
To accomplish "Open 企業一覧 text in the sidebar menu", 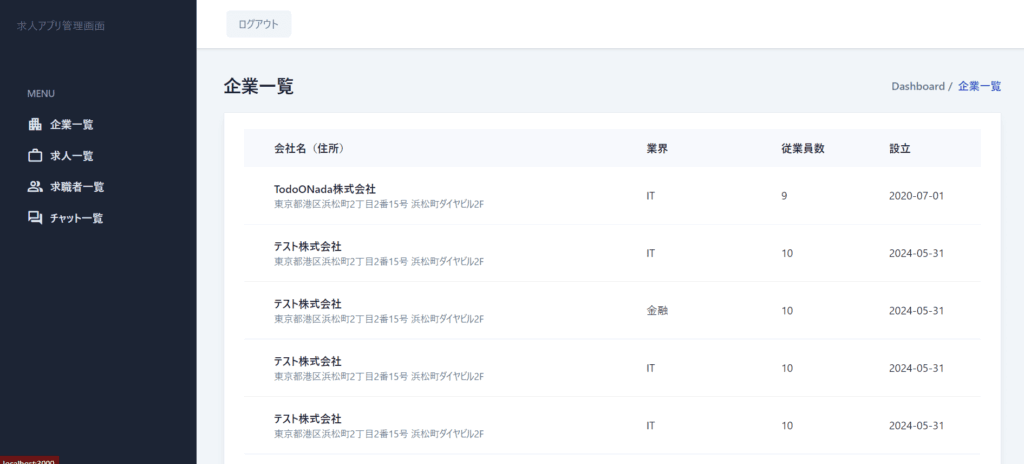I will 72,125.
